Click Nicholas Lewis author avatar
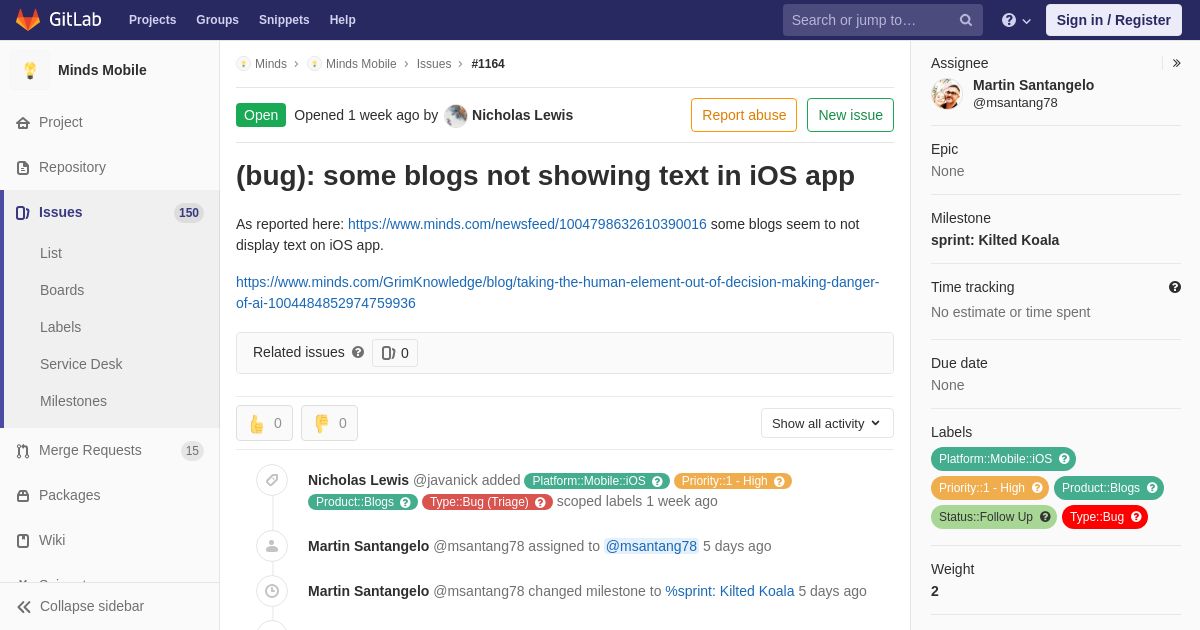Image resolution: width=1200 pixels, height=630 pixels. click(x=456, y=116)
